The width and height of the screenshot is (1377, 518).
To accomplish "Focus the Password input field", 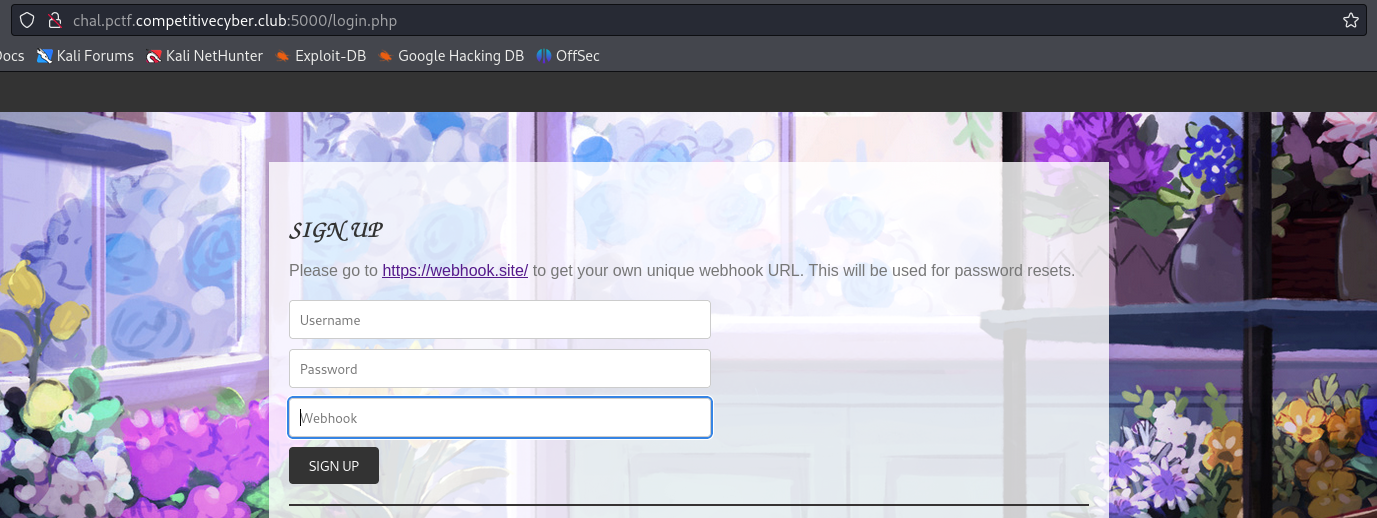I will [500, 369].
